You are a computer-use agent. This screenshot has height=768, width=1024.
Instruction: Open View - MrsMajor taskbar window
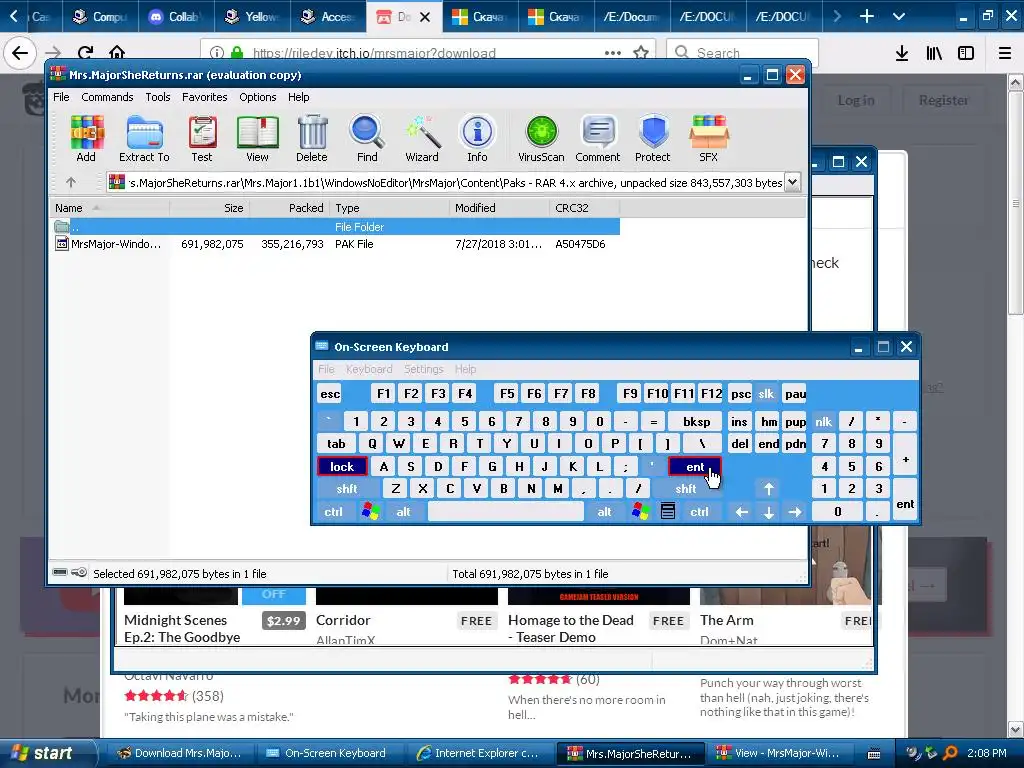(x=778, y=753)
